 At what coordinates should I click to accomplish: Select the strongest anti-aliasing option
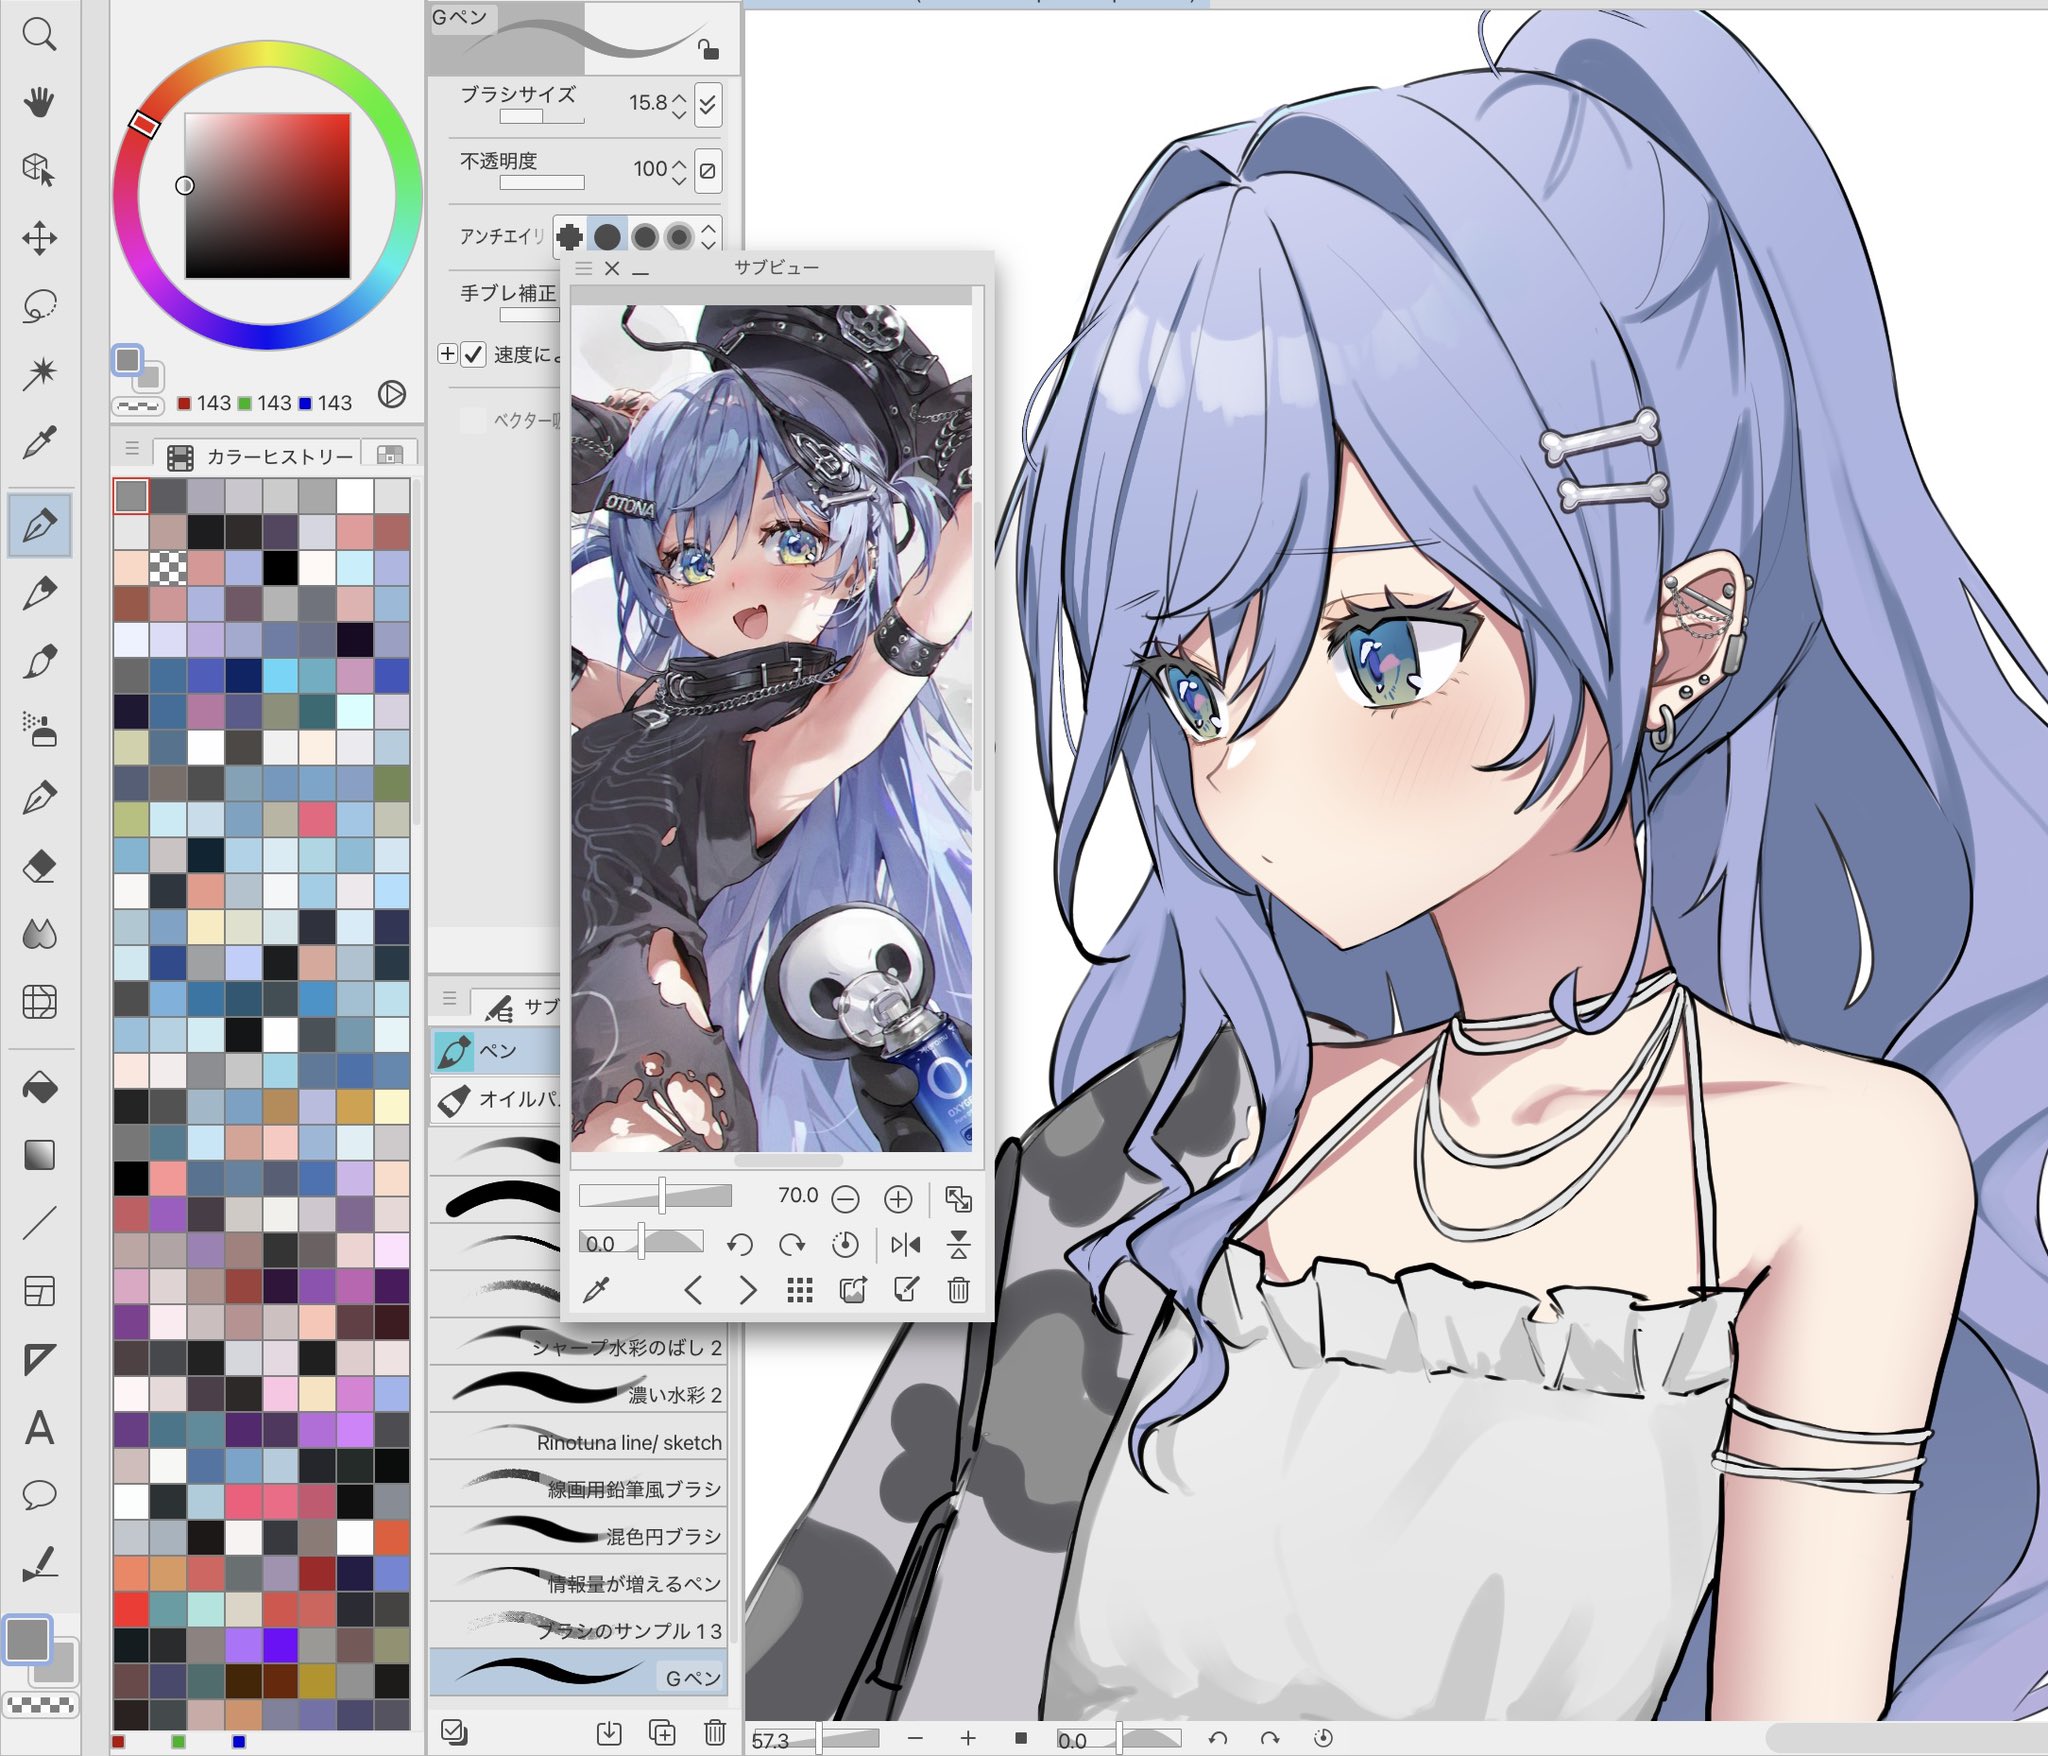tap(679, 236)
